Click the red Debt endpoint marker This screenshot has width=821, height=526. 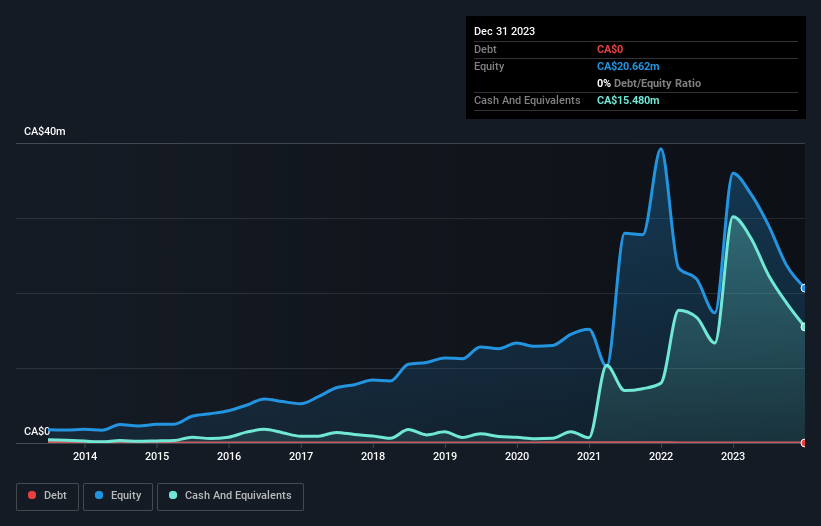coord(804,443)
